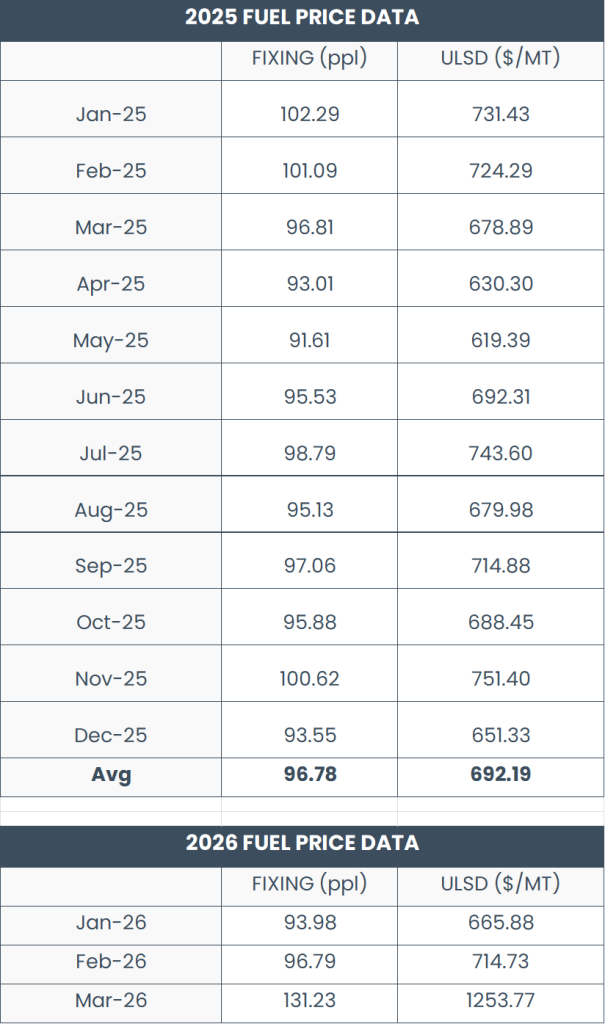
Task: Select the Feb-25 fixing value 101.09
Action: (309, 171)
